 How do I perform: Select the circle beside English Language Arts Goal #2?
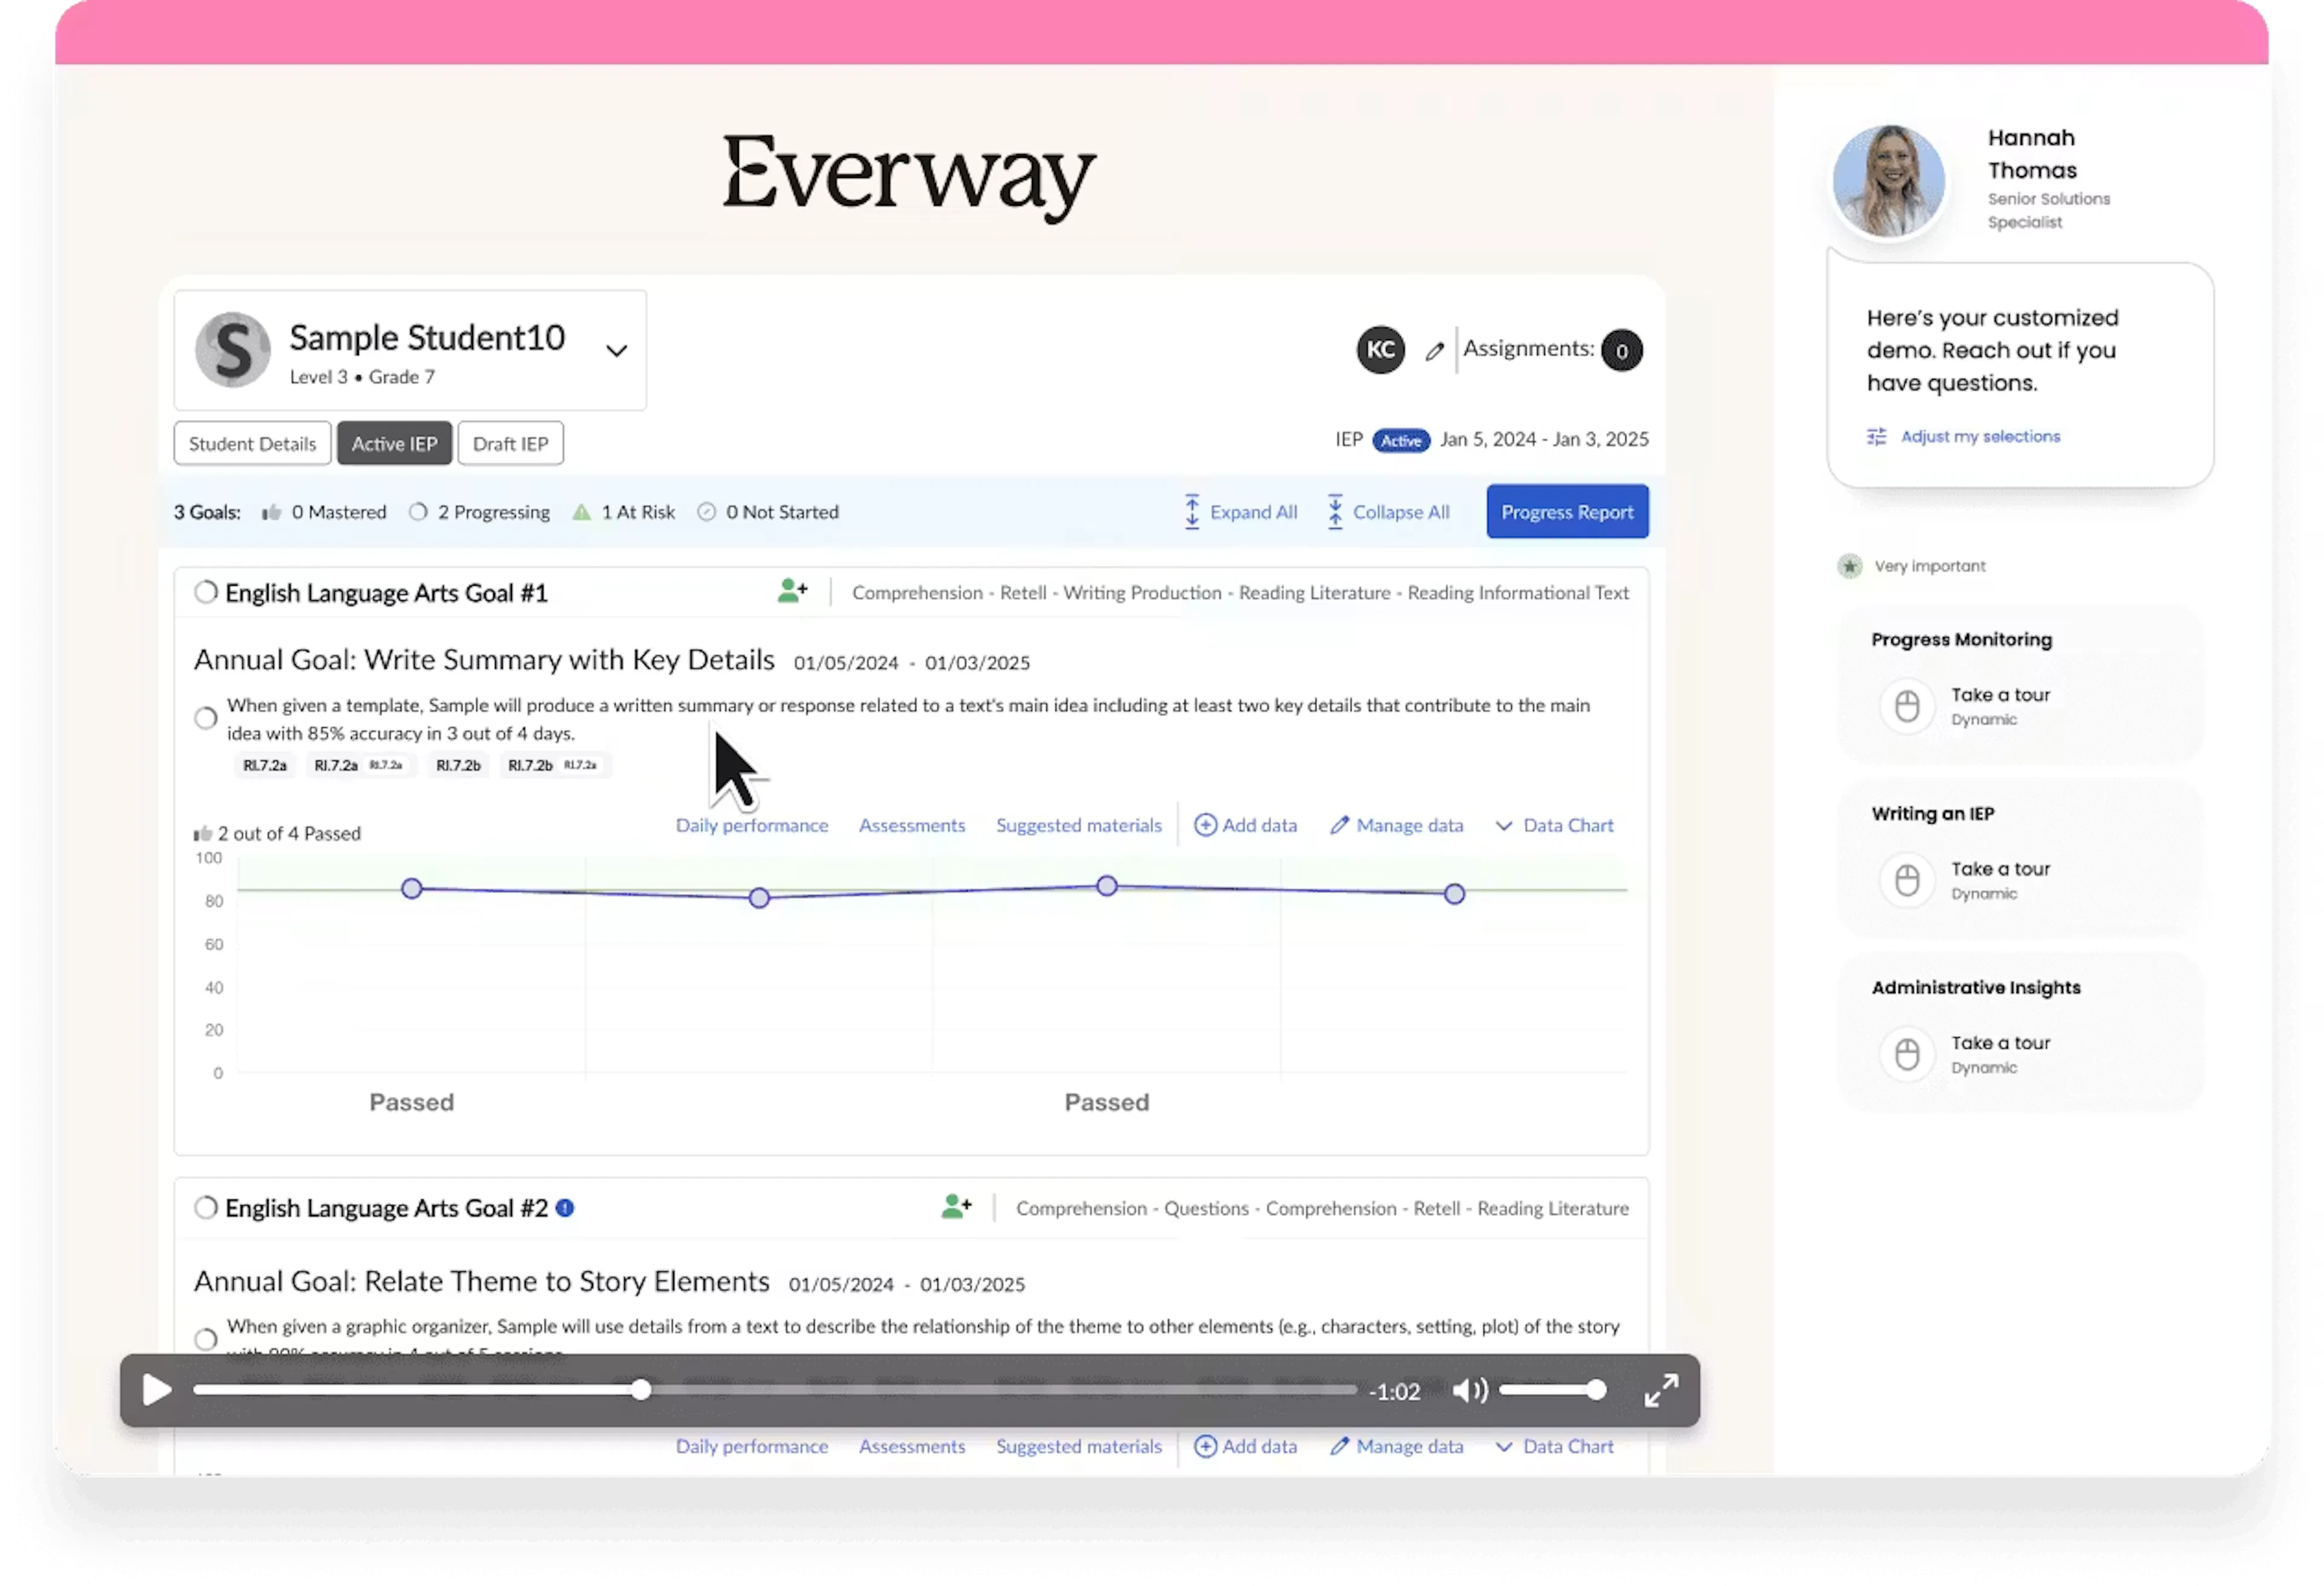click(x=206, y=1207)
